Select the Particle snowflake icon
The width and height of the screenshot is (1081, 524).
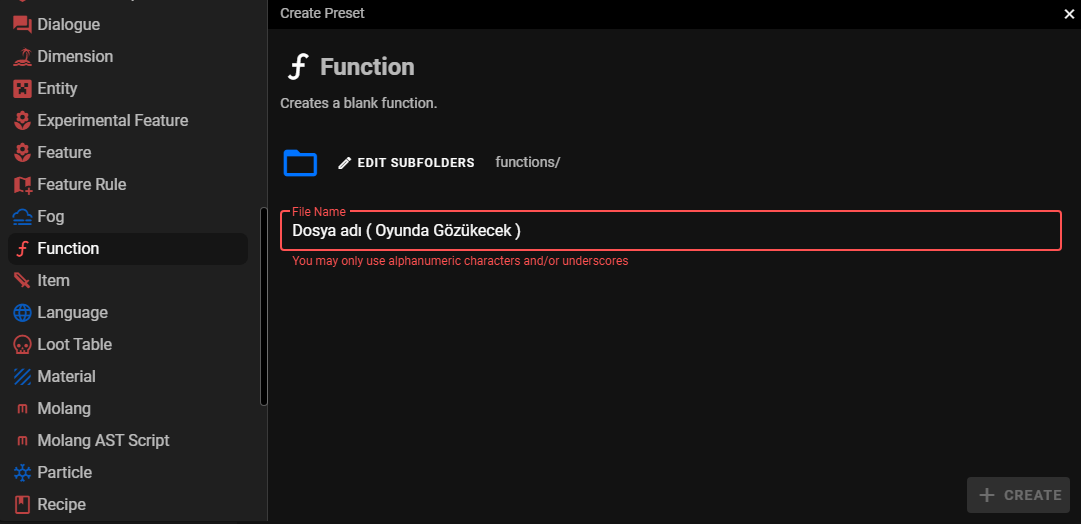pyautogui.click(x=22, y=473)
